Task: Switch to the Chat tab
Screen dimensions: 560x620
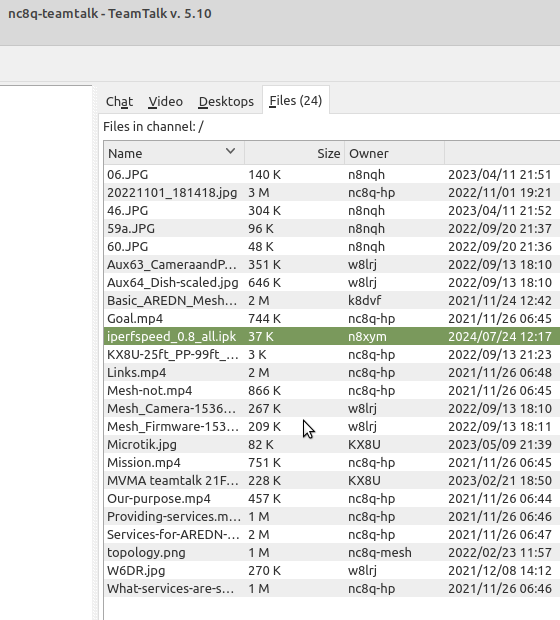Action: click(x=119, y=102)
